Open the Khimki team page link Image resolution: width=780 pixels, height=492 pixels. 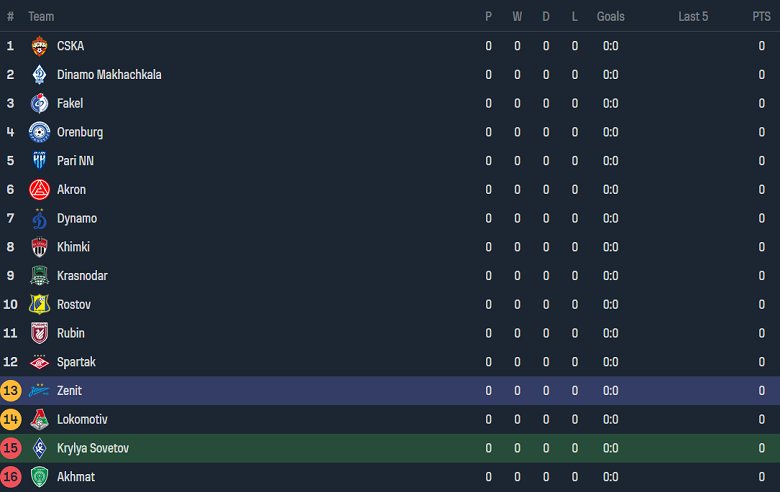coord(73,247)
